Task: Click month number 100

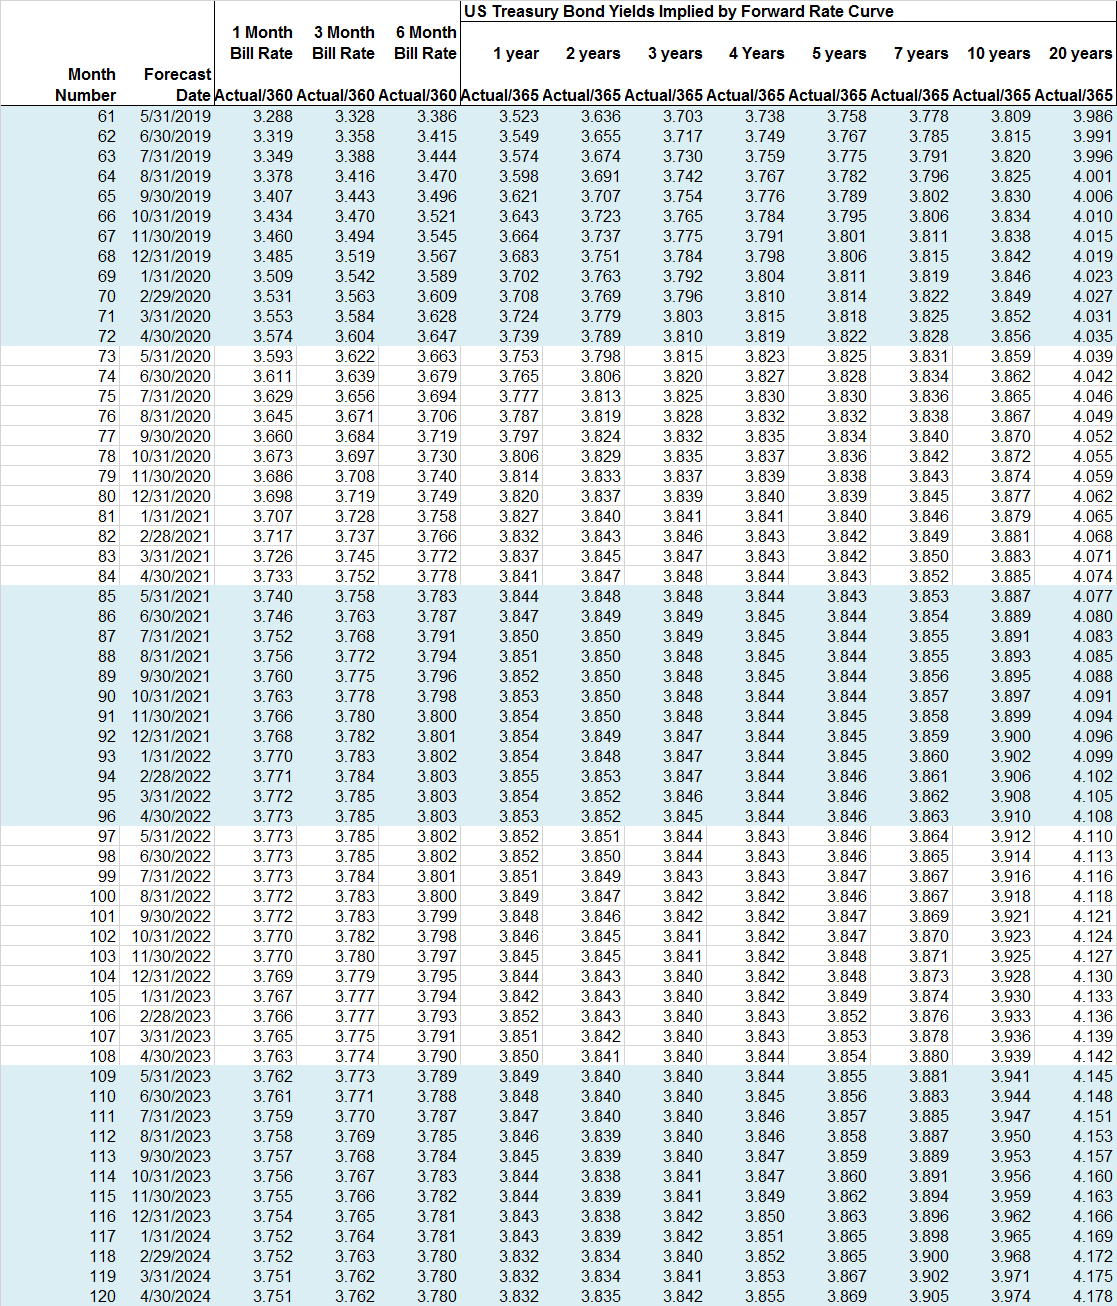Action: tap(102, 896)
